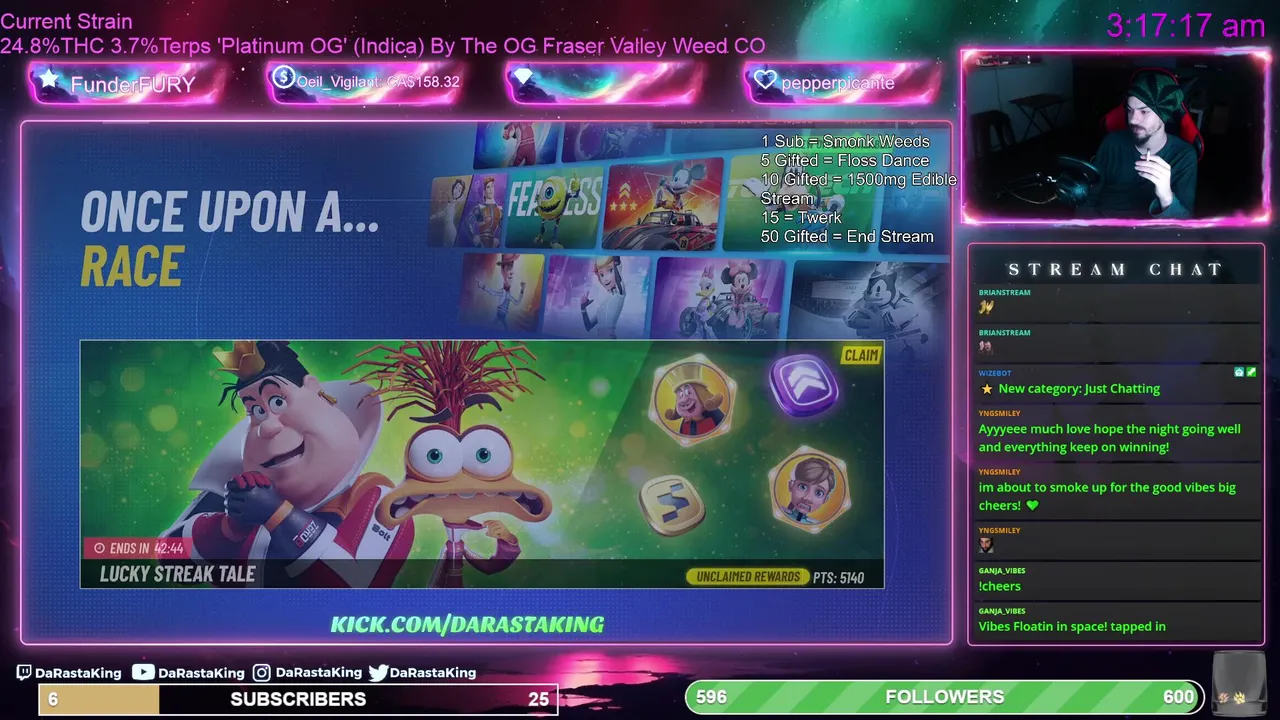
Task: Select the purple chevron upgrade token
Action: click(804, 385)
